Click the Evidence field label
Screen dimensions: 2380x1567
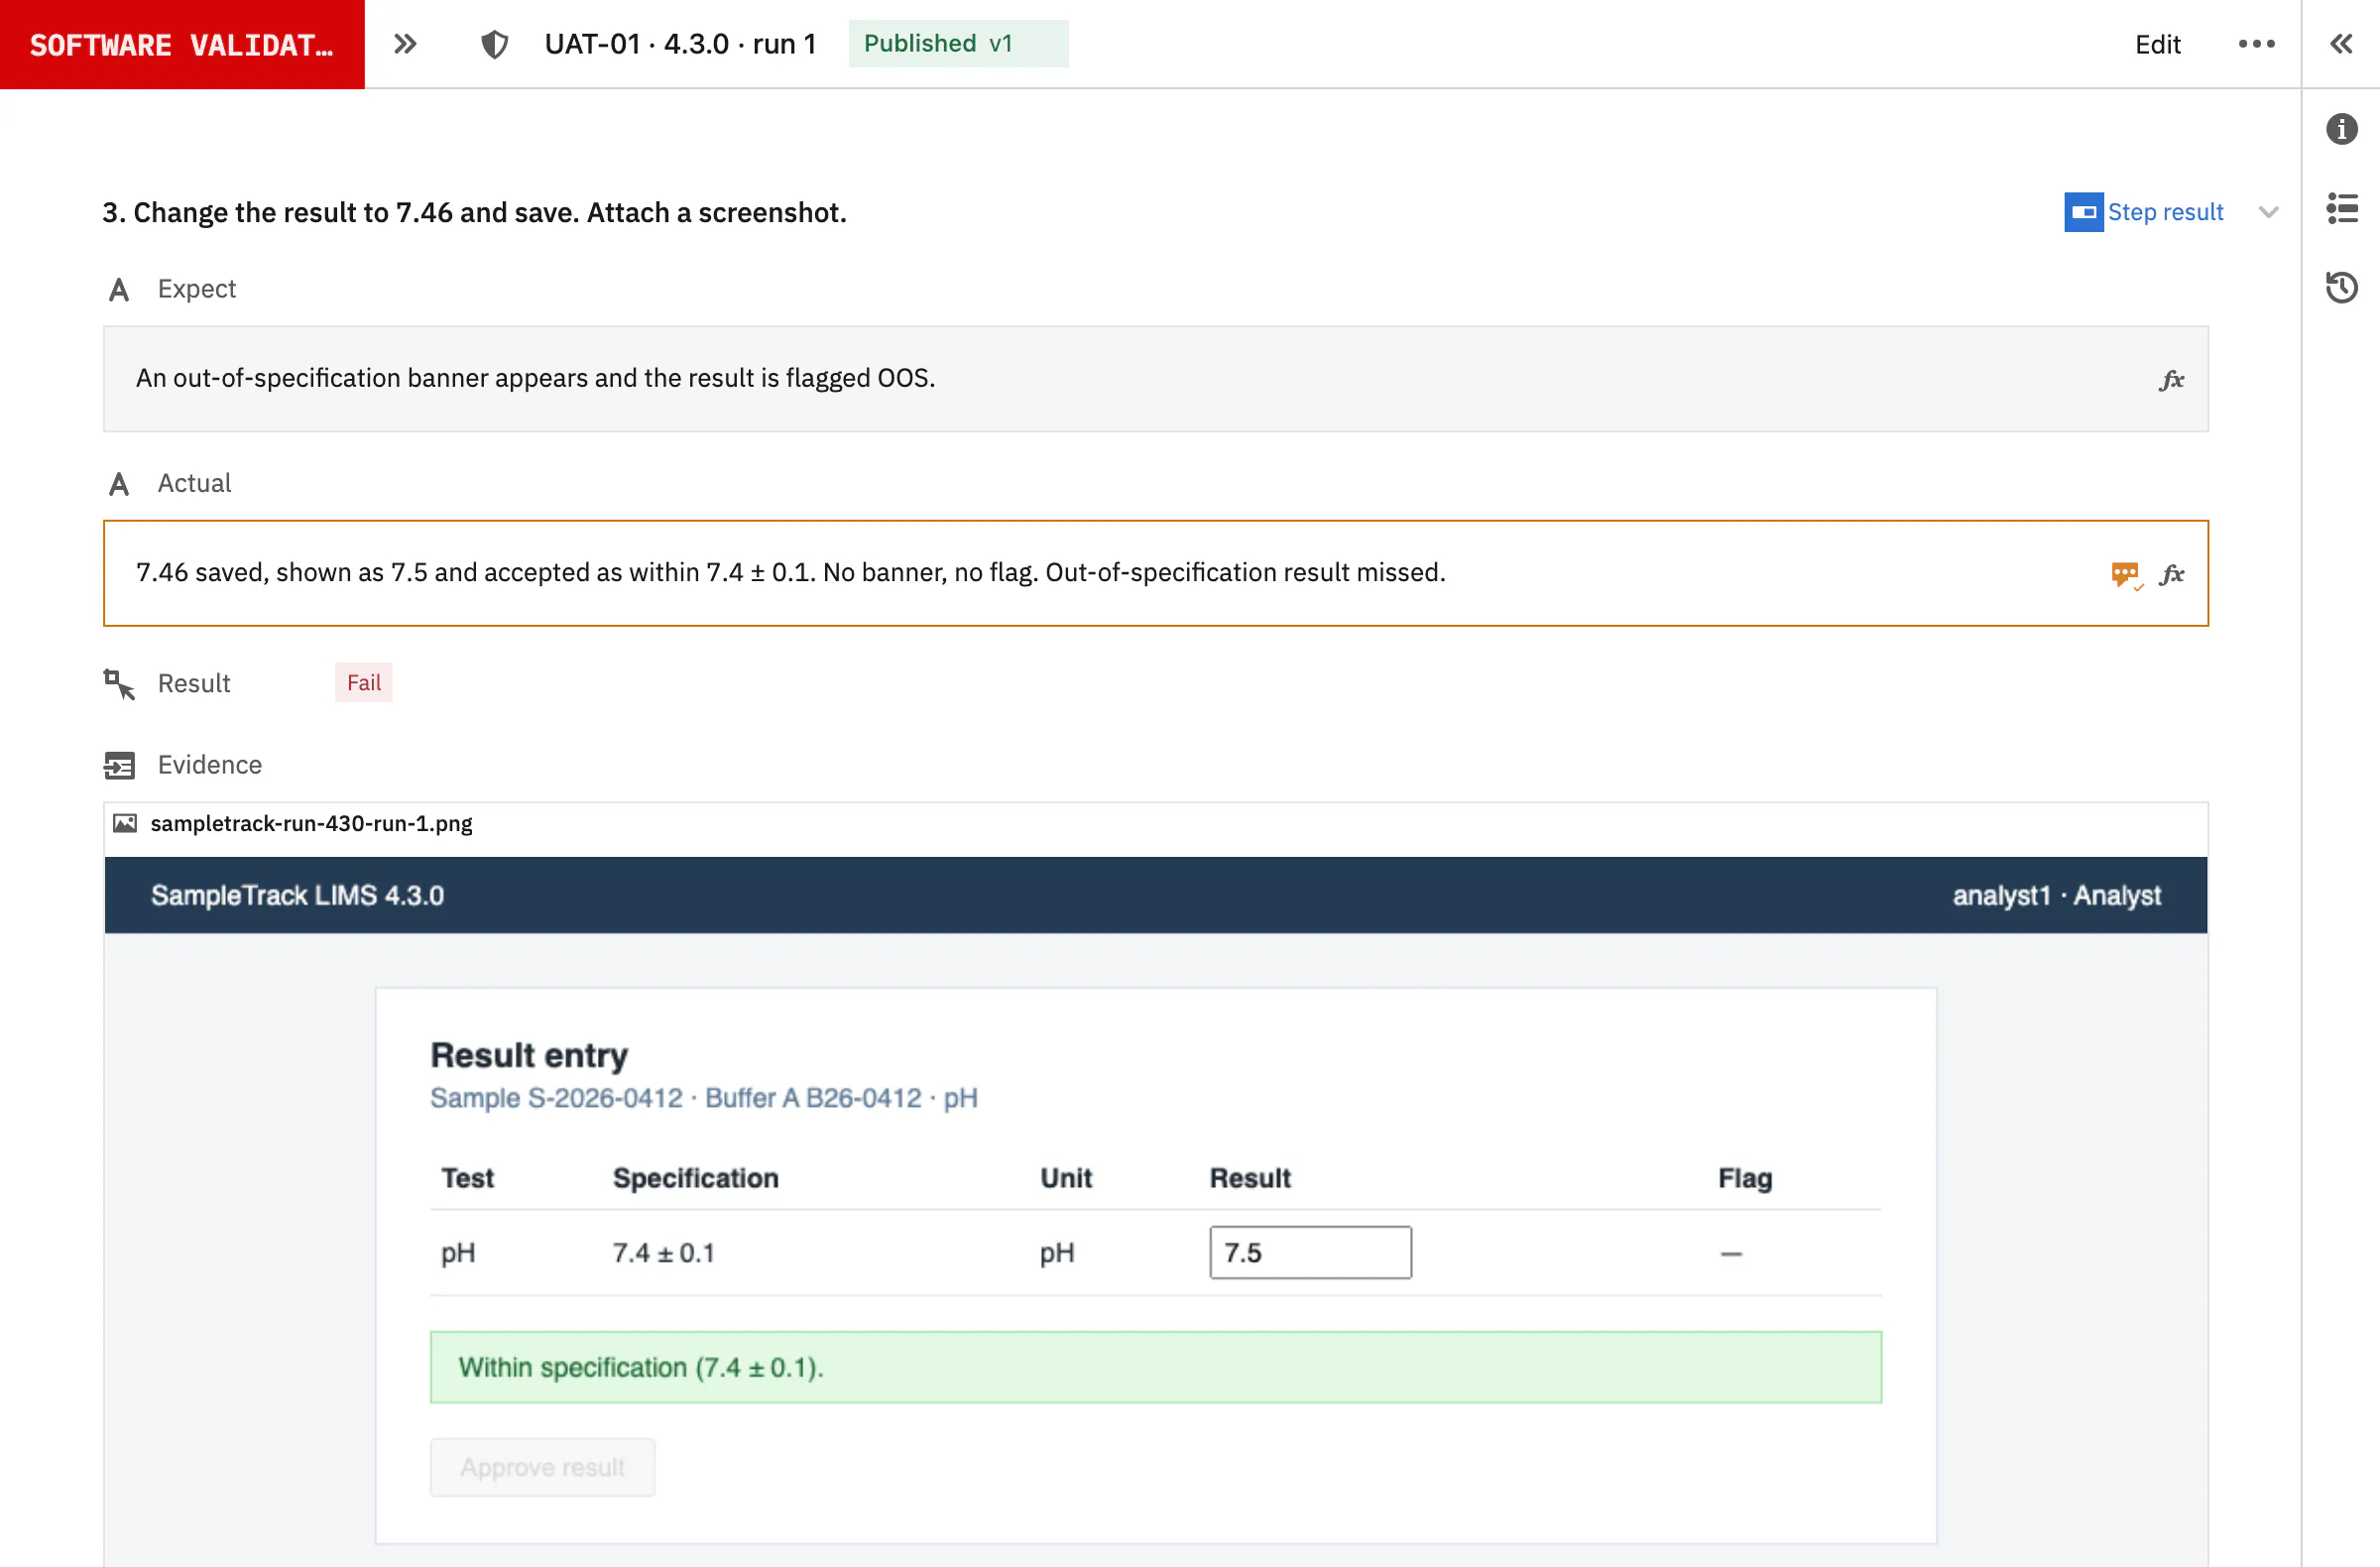coord(210,765)
